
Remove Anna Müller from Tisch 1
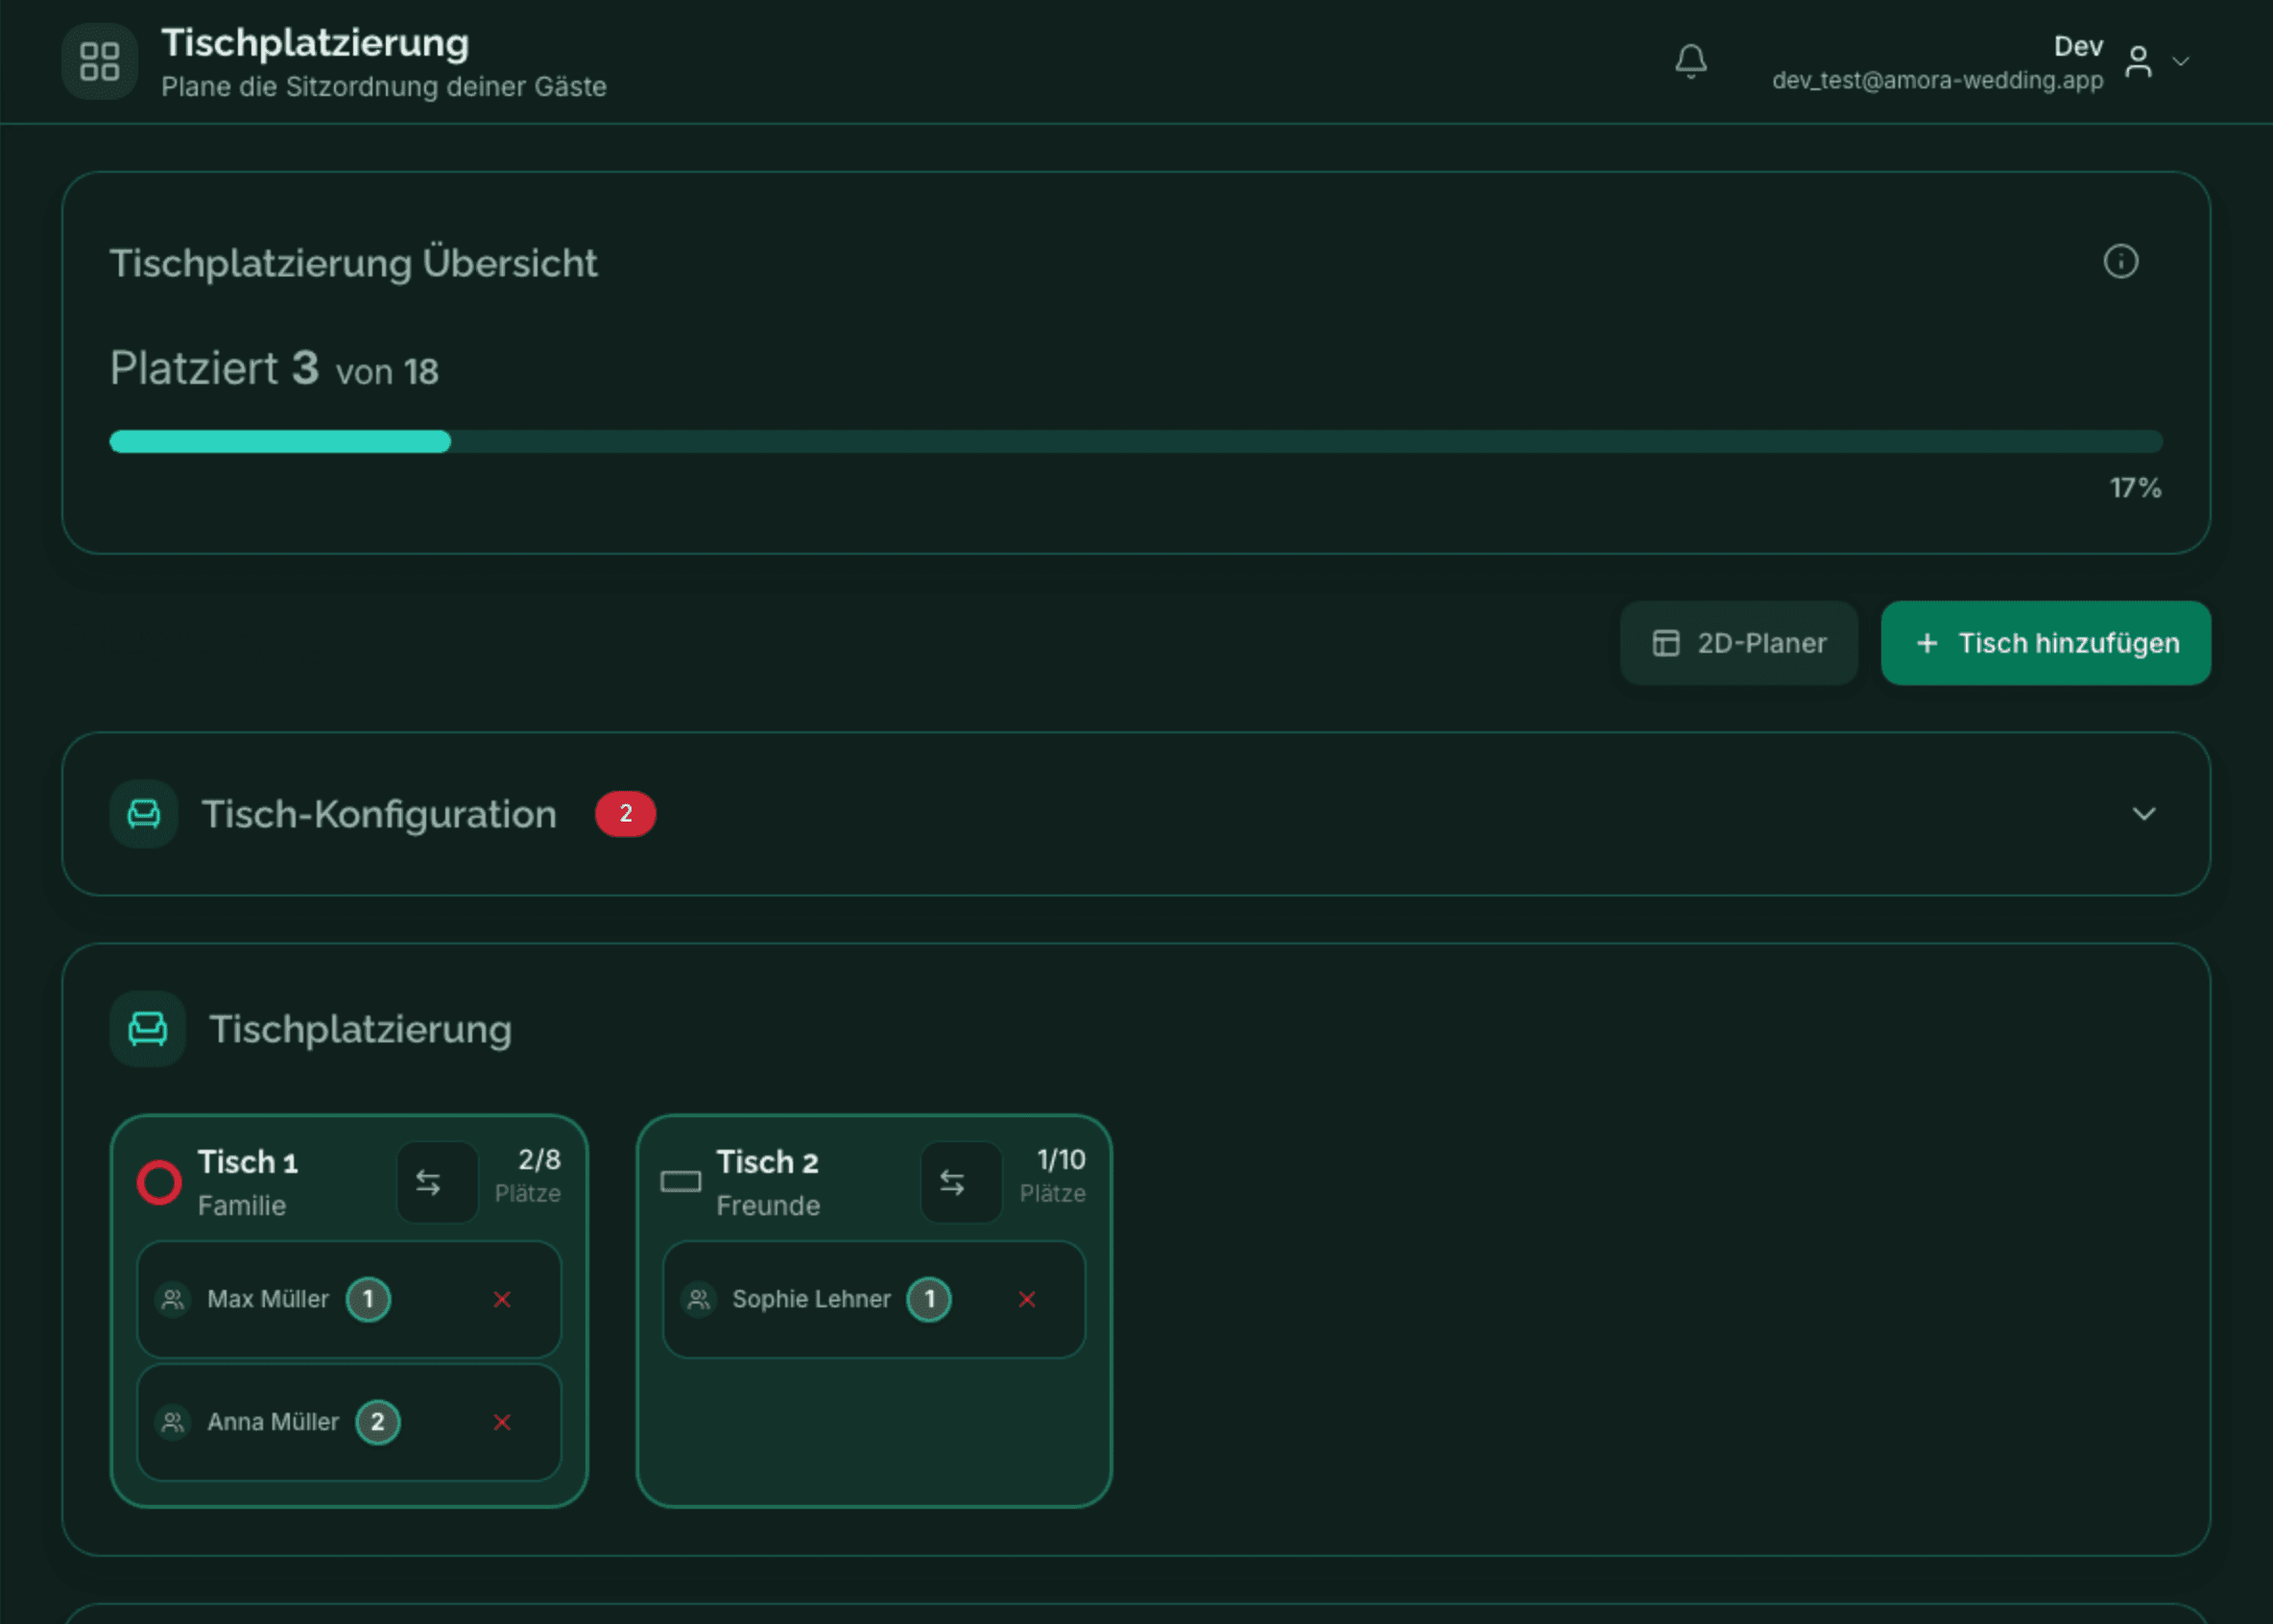[x=502, y=1422]
